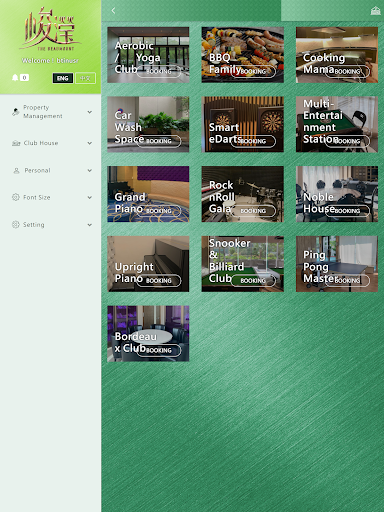Book the Upright Piano room
The width and height of the screenshot is (384, 512).
[159, 280]
